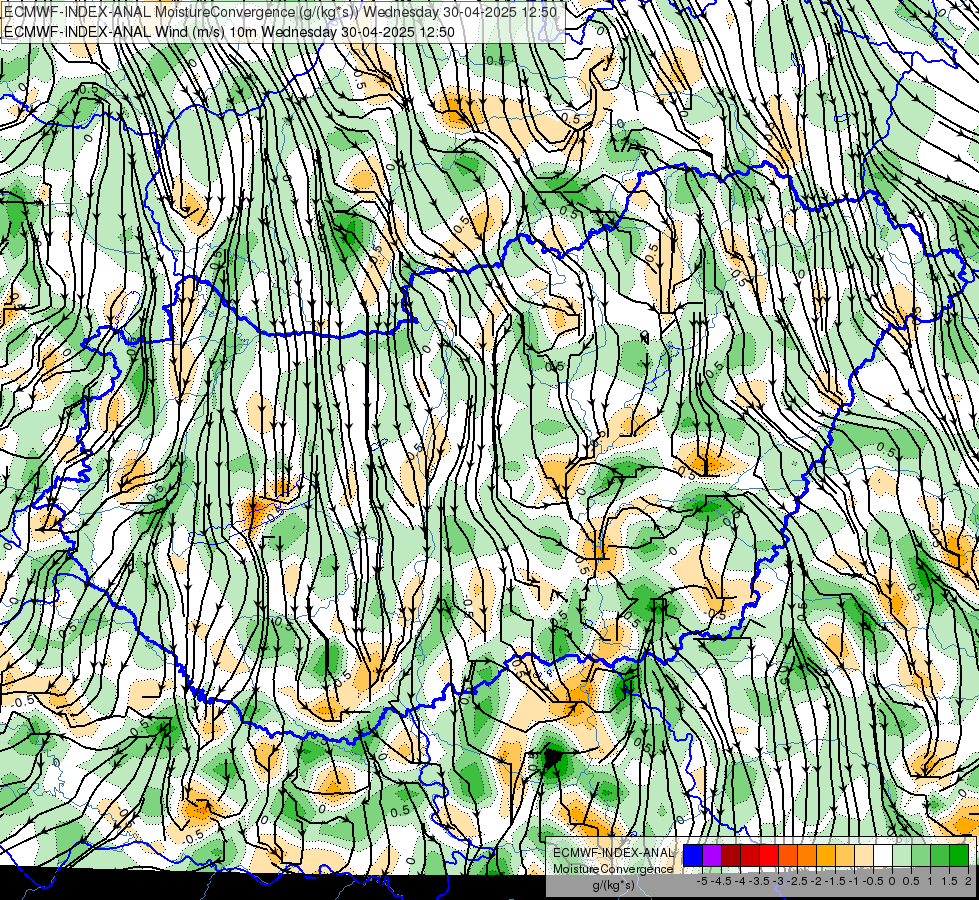Image resolution: width=979 pixels, height=900 pixels.
Task: Click the blue legend color swatch
Action: tap(693, 855)
